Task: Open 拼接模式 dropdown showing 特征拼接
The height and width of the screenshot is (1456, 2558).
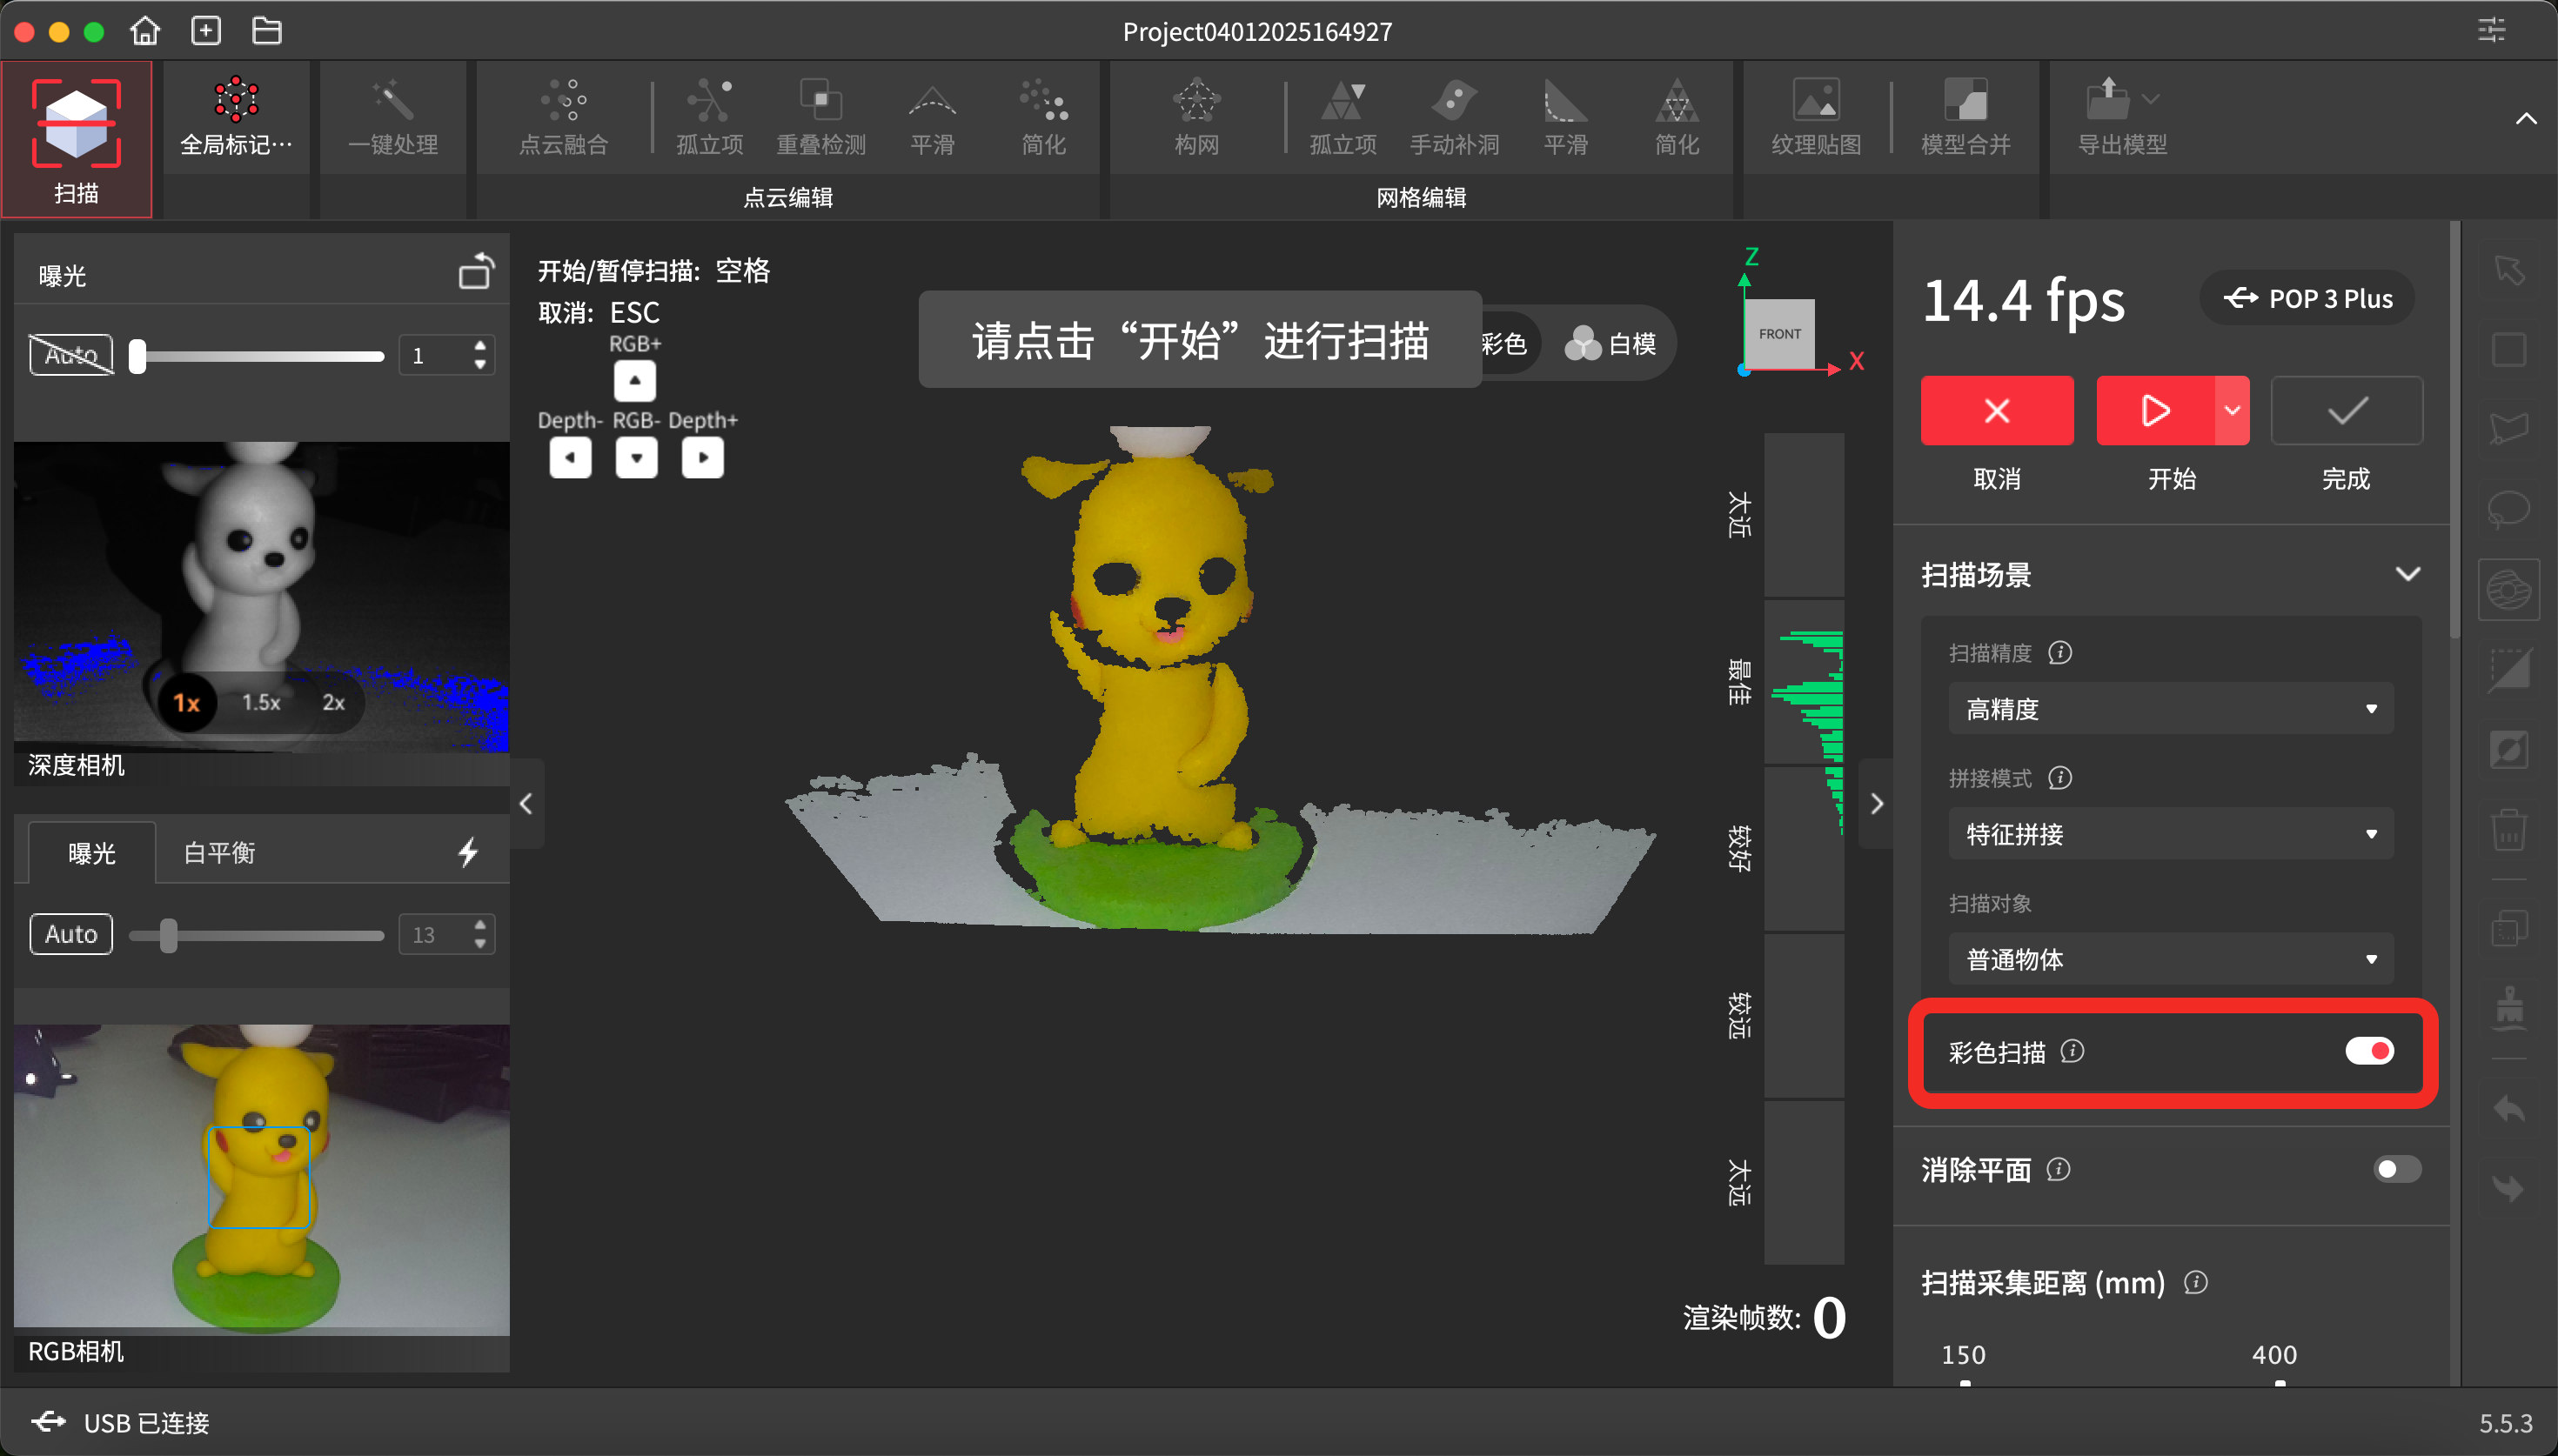Action: [2170, 834]
